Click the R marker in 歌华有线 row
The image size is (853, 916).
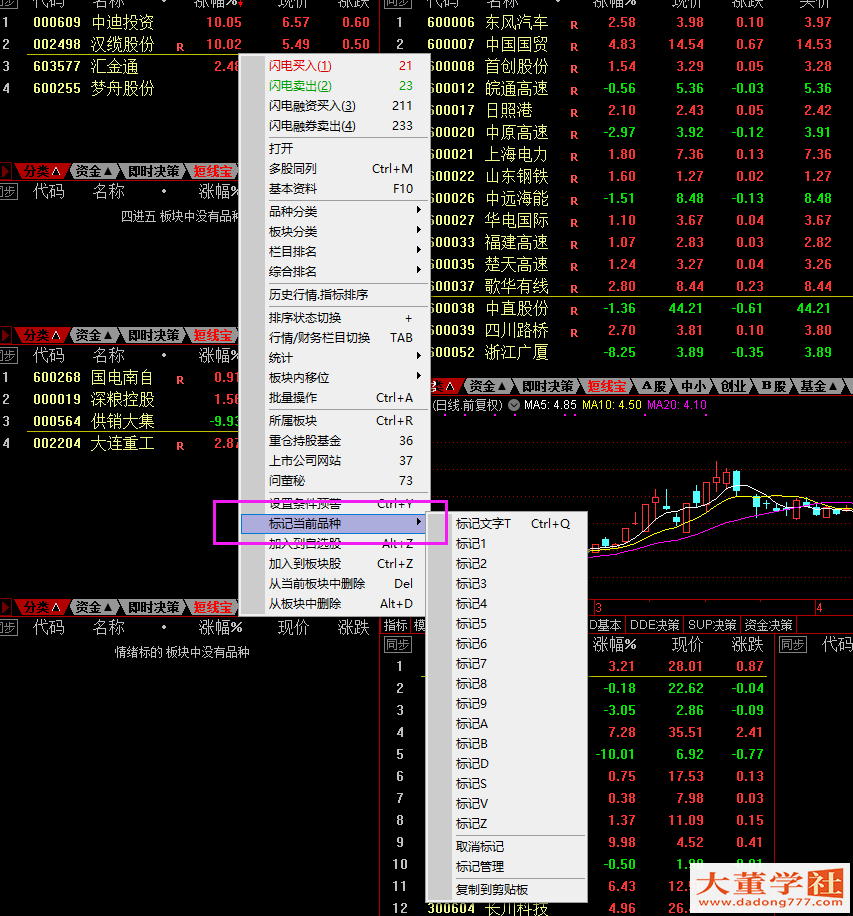[x=574, y=288]
